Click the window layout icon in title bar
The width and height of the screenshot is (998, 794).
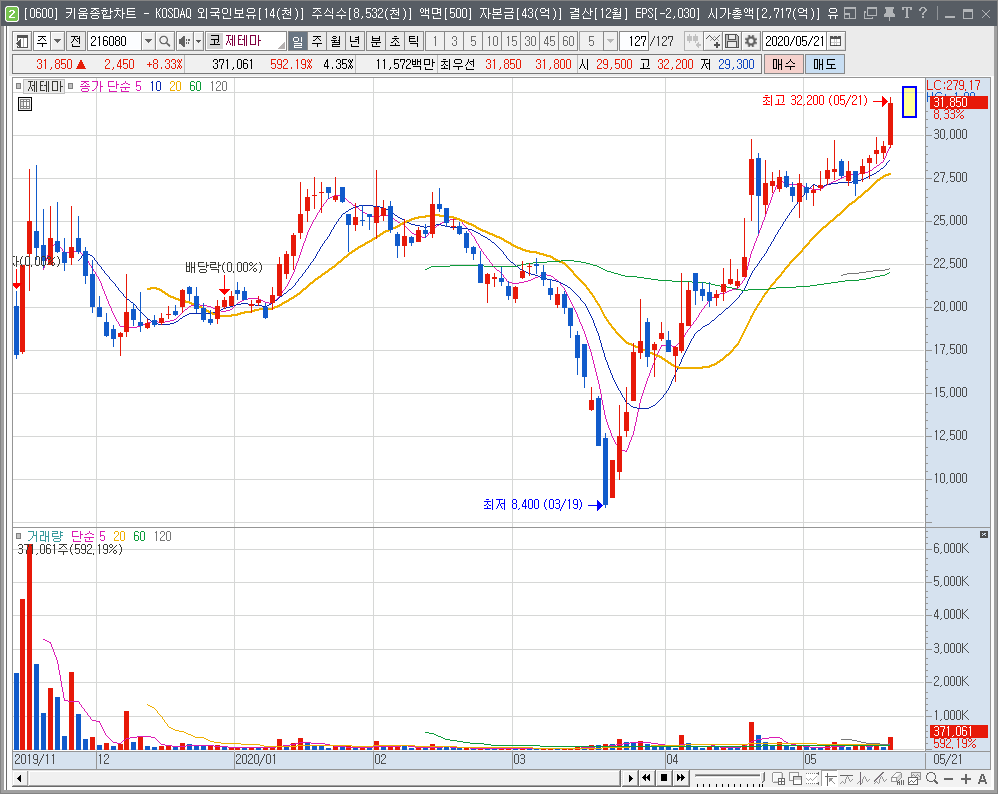click(850, 13)
